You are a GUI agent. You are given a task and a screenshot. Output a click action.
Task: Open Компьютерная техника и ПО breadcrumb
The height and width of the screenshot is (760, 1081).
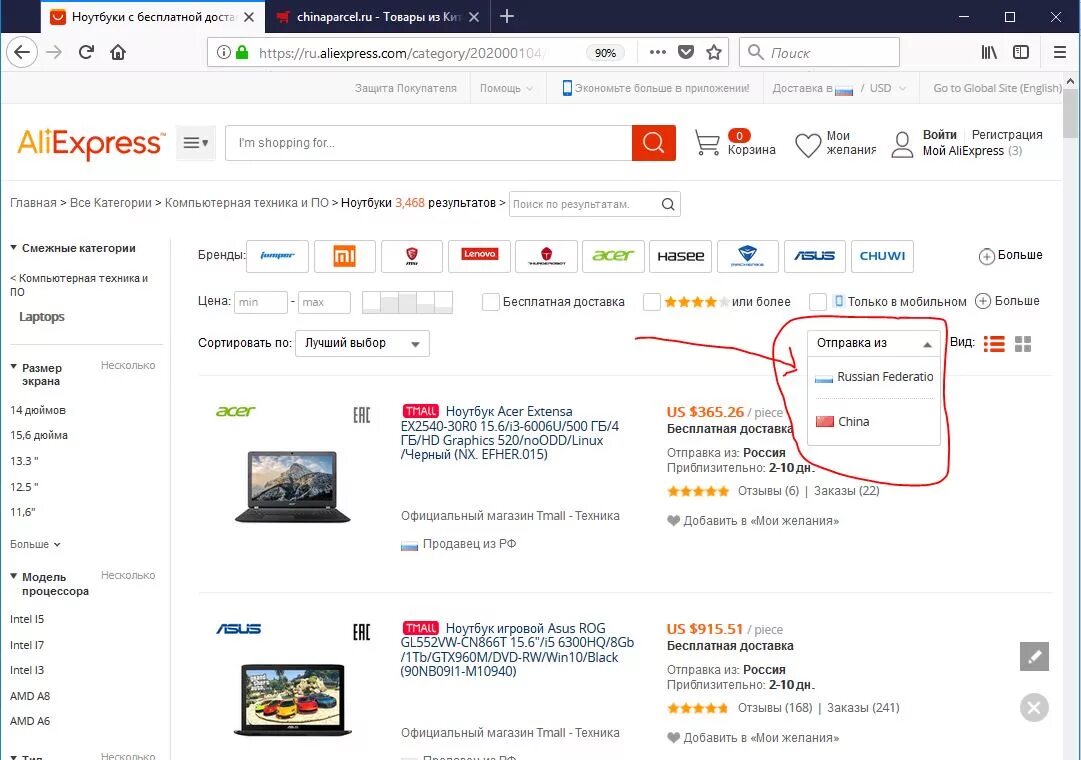pyautogui.click(x=247, y=203)
